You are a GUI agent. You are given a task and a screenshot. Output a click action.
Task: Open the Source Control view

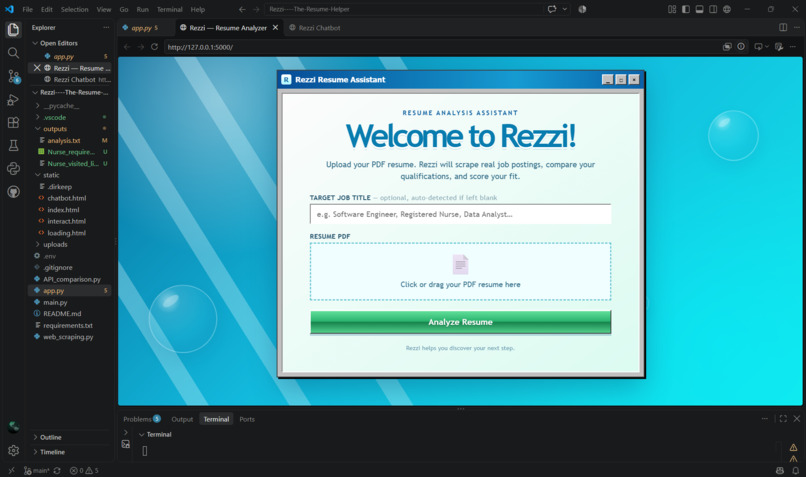coord(13,77)
